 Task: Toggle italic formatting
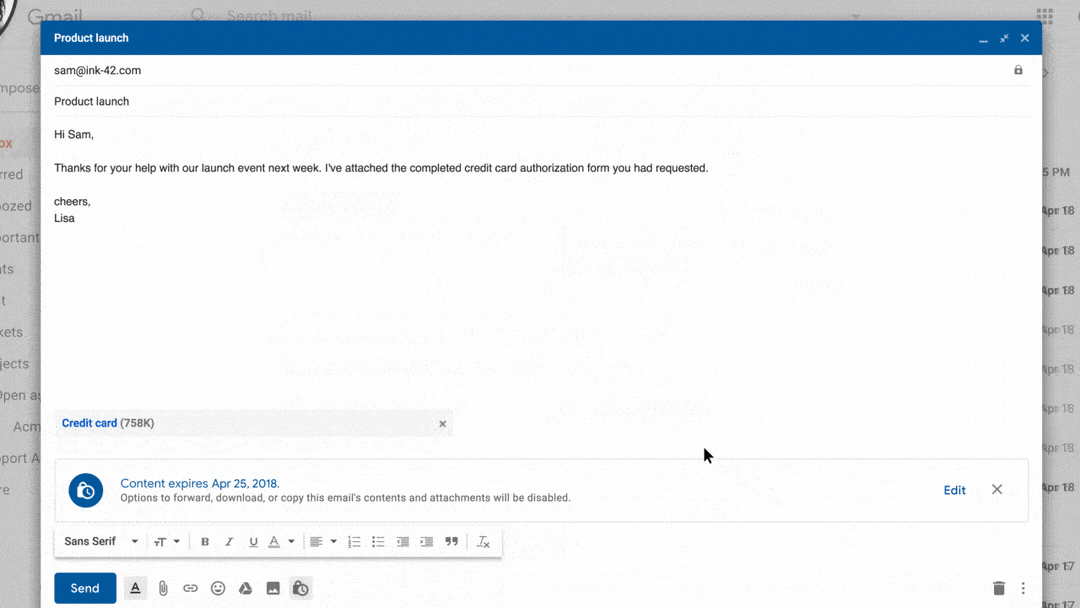[228, 541]
